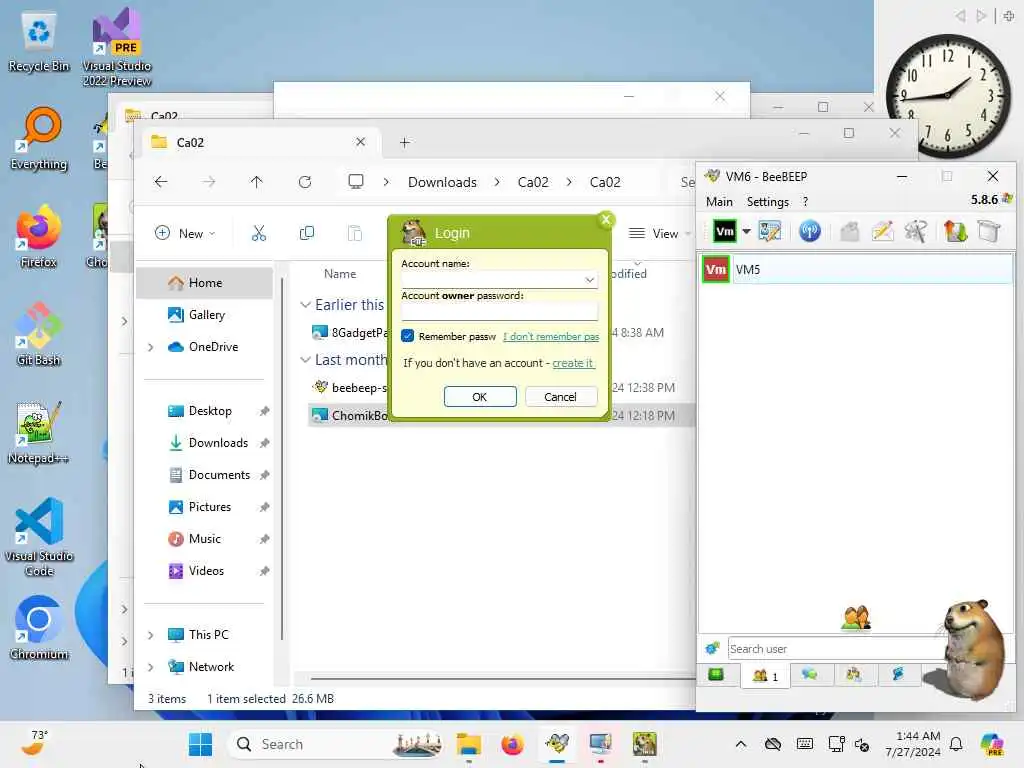Image resolution: width=1024 pixels, height=768 pixels.
Task: Select Gallery in the navigation pane
Action: (x=206, y=315)
